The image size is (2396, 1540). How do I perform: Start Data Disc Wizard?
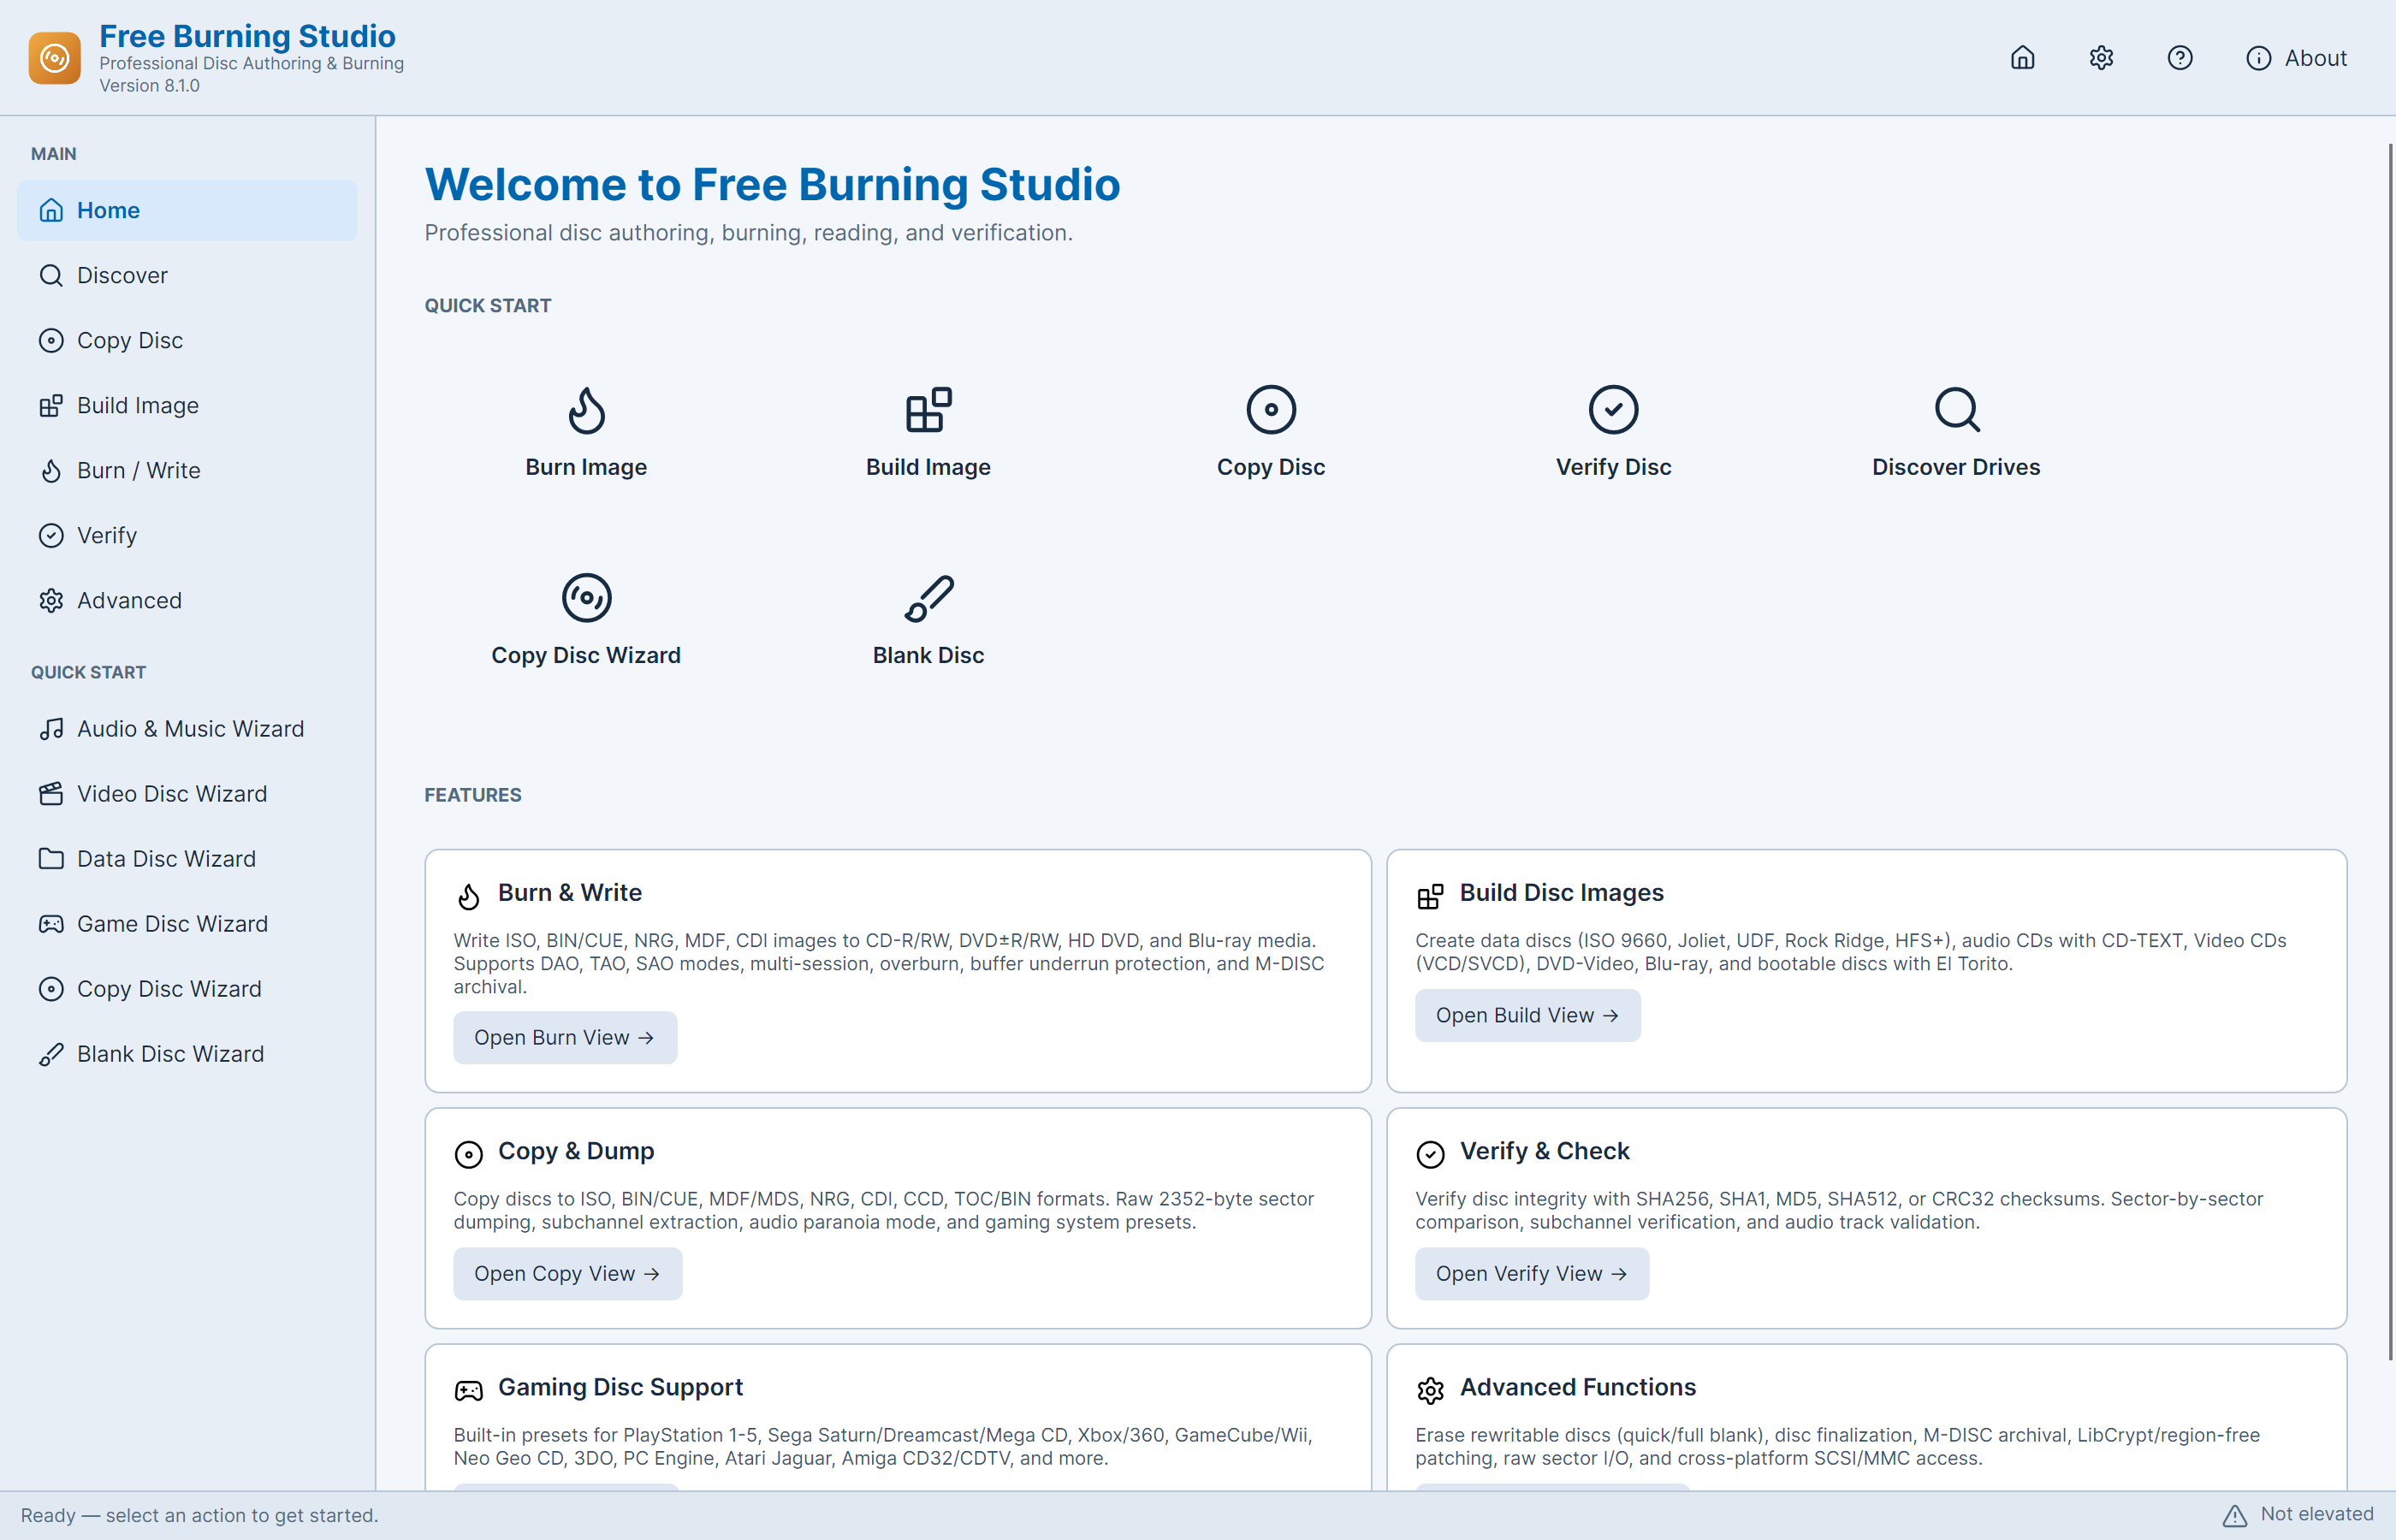[x=187, y=858]
